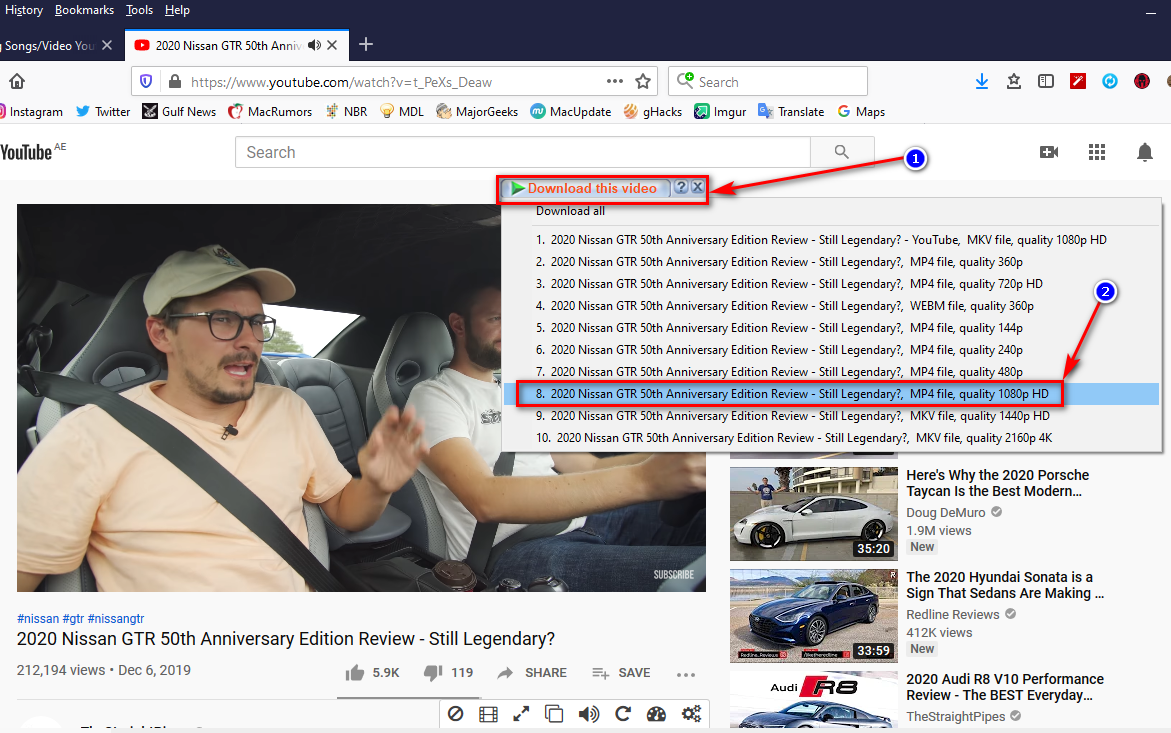Click the red pencil extension icon
The image size is (1171, 733).
point(1078,81)
